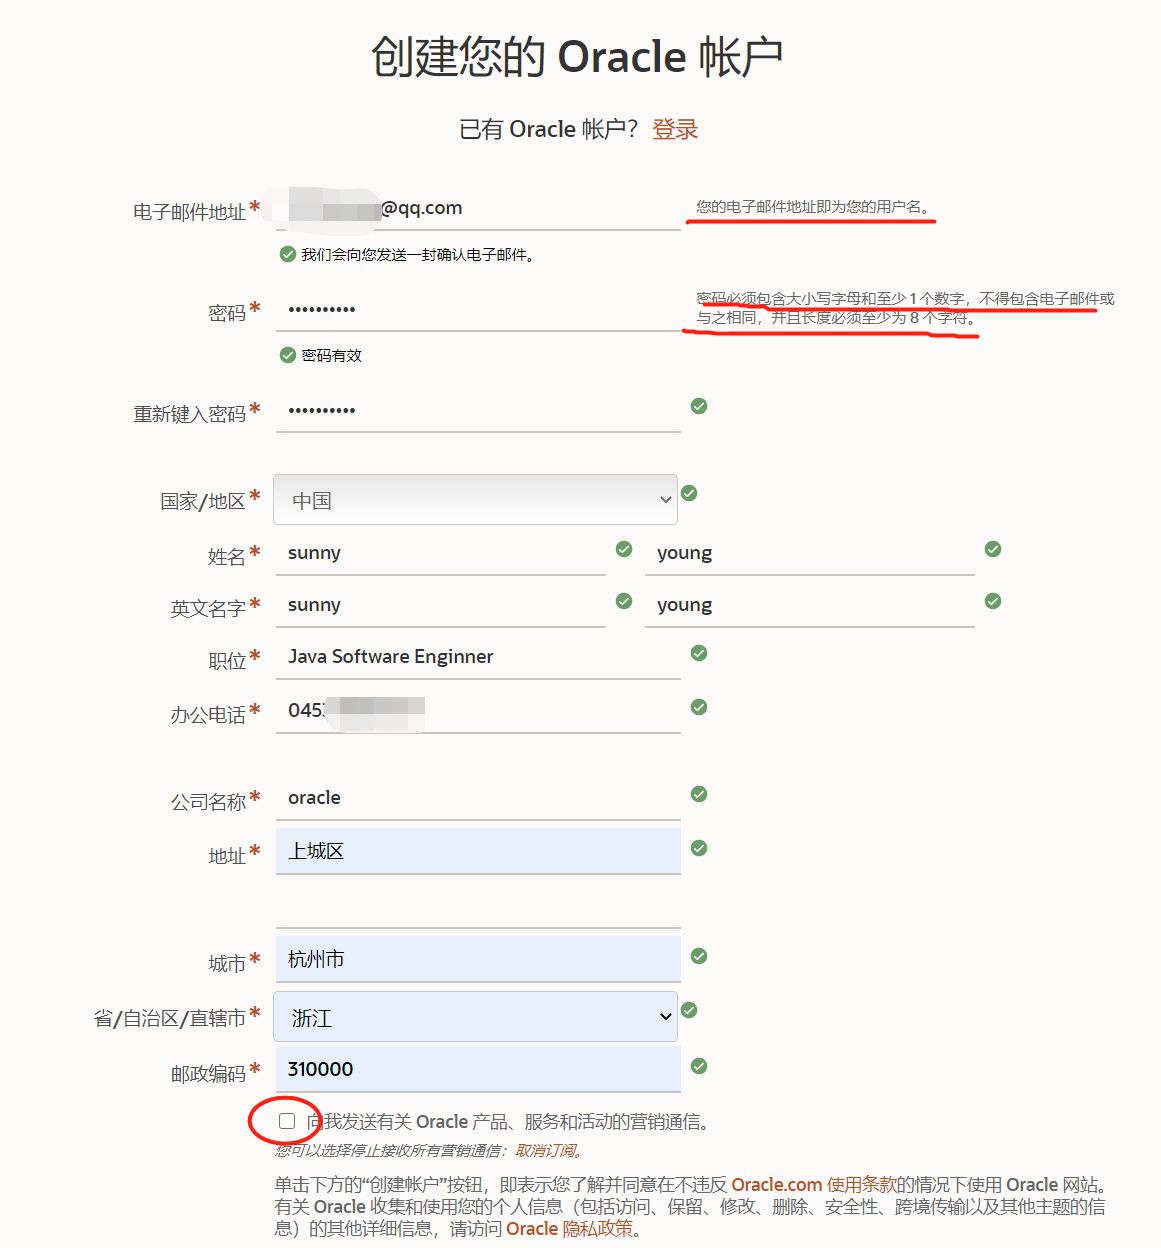Image resolution: width=1161 pixels, height=1248 pixels.
Task: Open the Oracle.com 使用条款 link
Action: pos(814,1185)
